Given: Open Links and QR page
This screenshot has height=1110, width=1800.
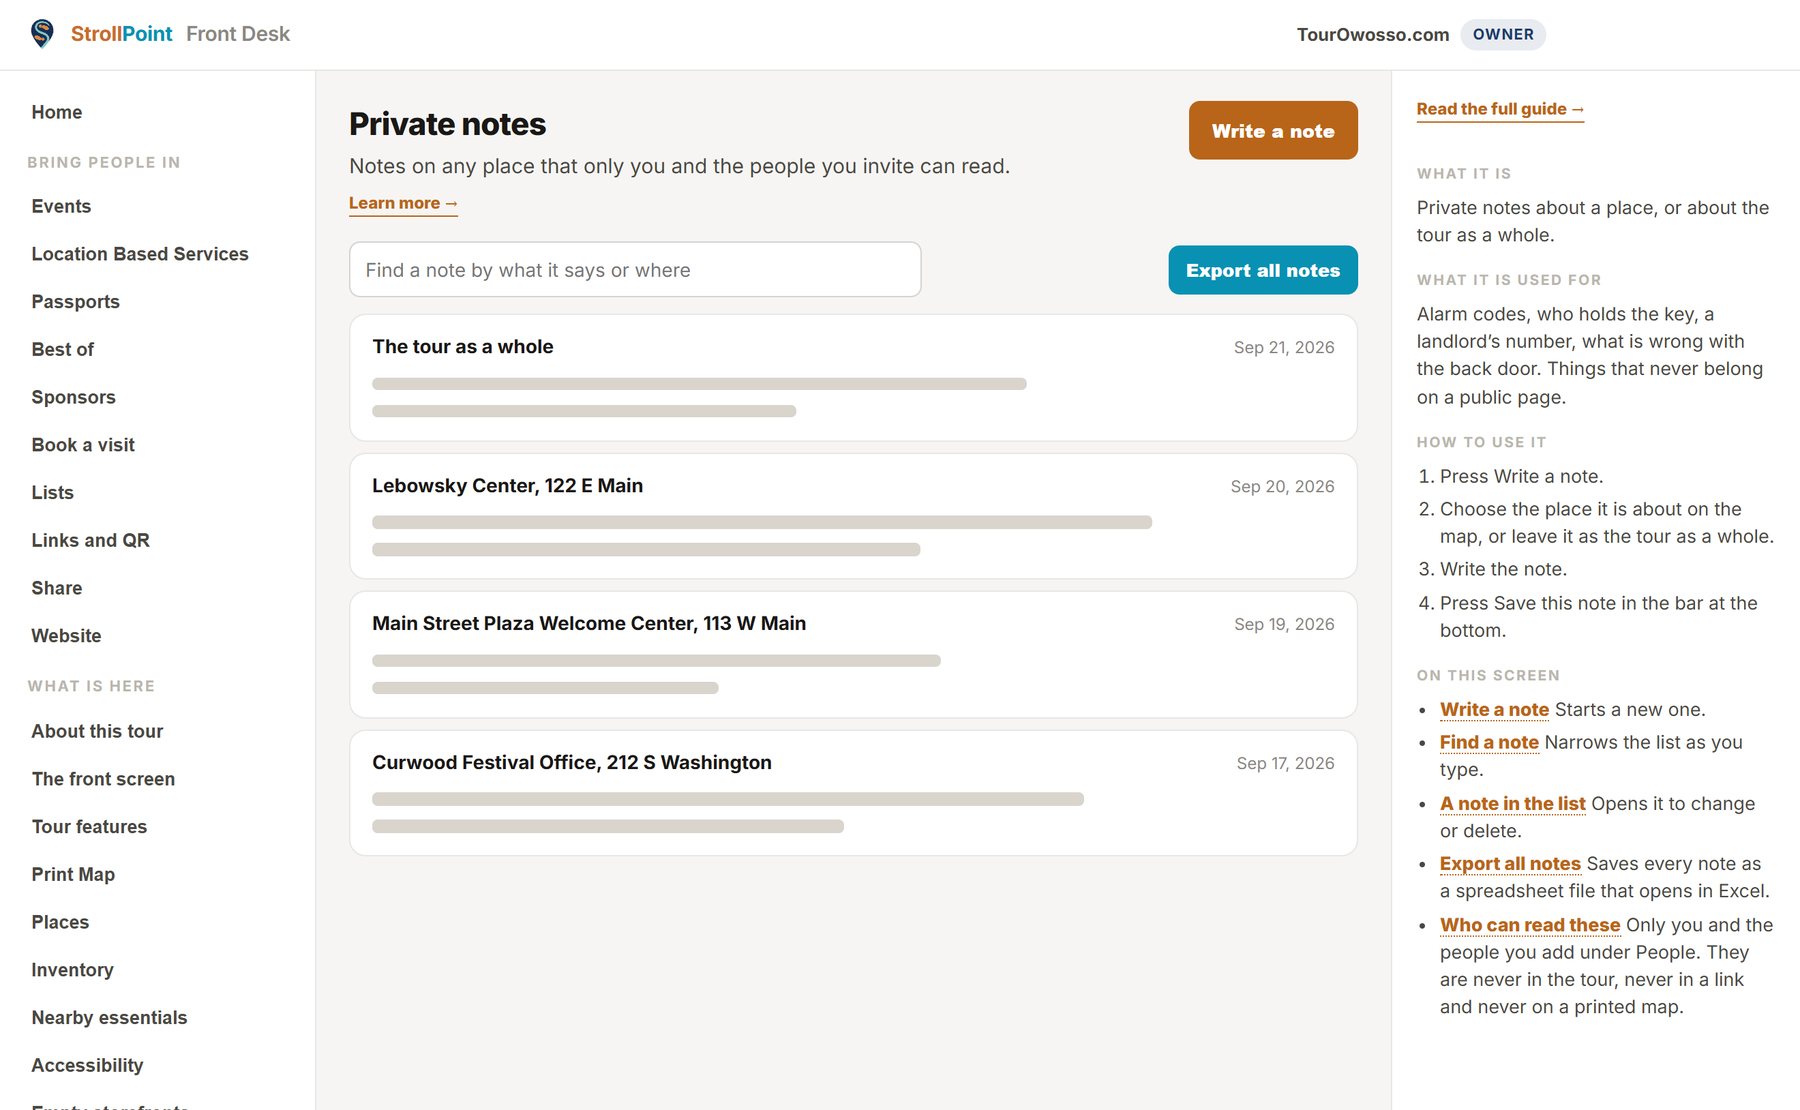Looking at the screenshot, I should 91,540.
